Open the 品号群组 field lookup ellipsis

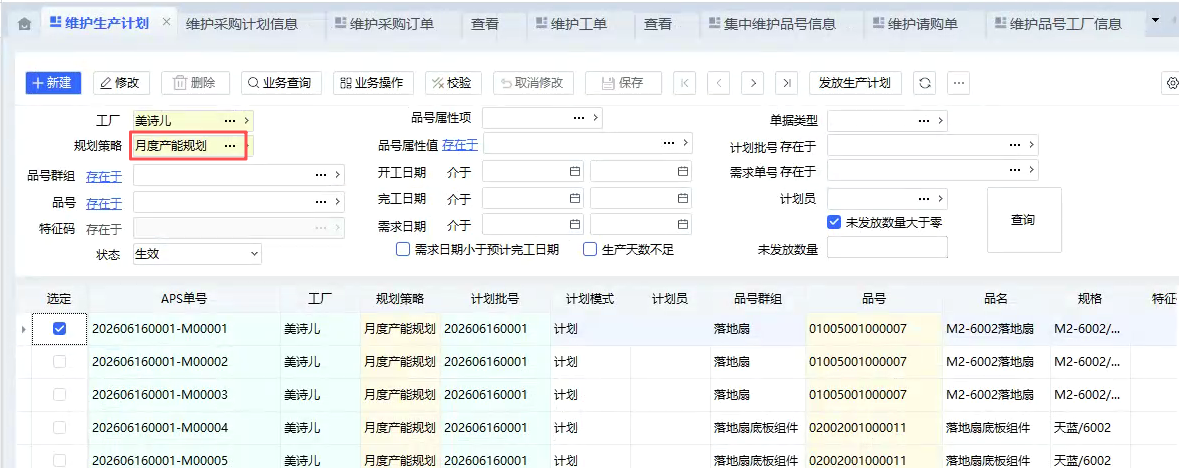tap(321, 175)
